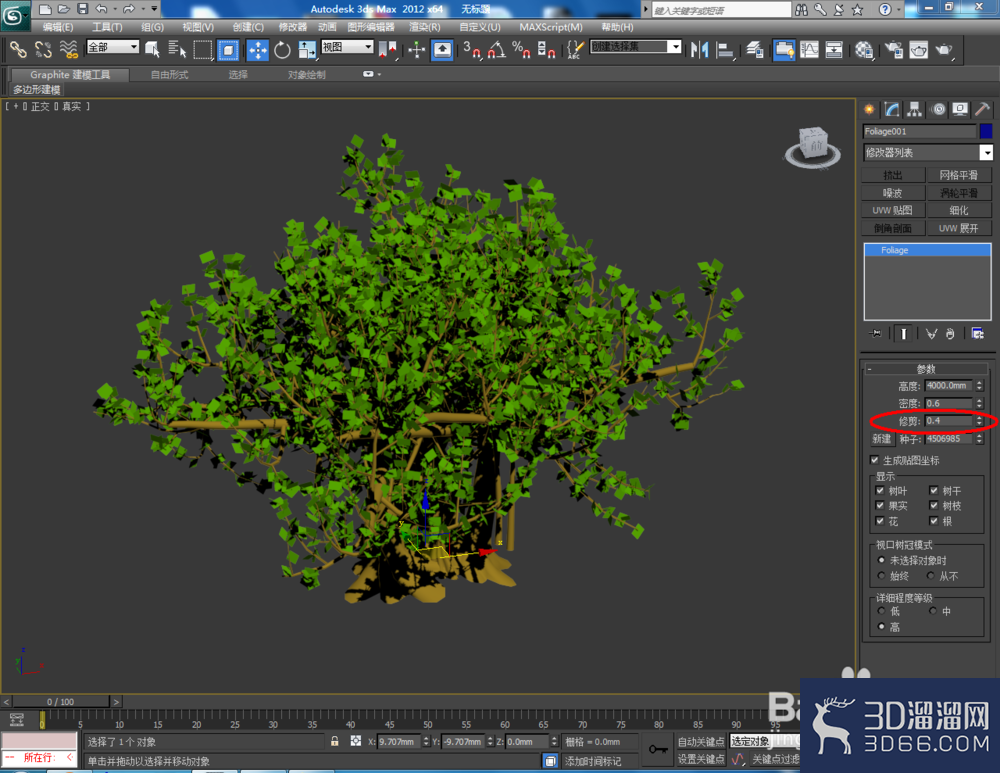Viewport: 1000px width, 773px height.
Task: Select 低 level of detail radio
Action: click(881, 611)
